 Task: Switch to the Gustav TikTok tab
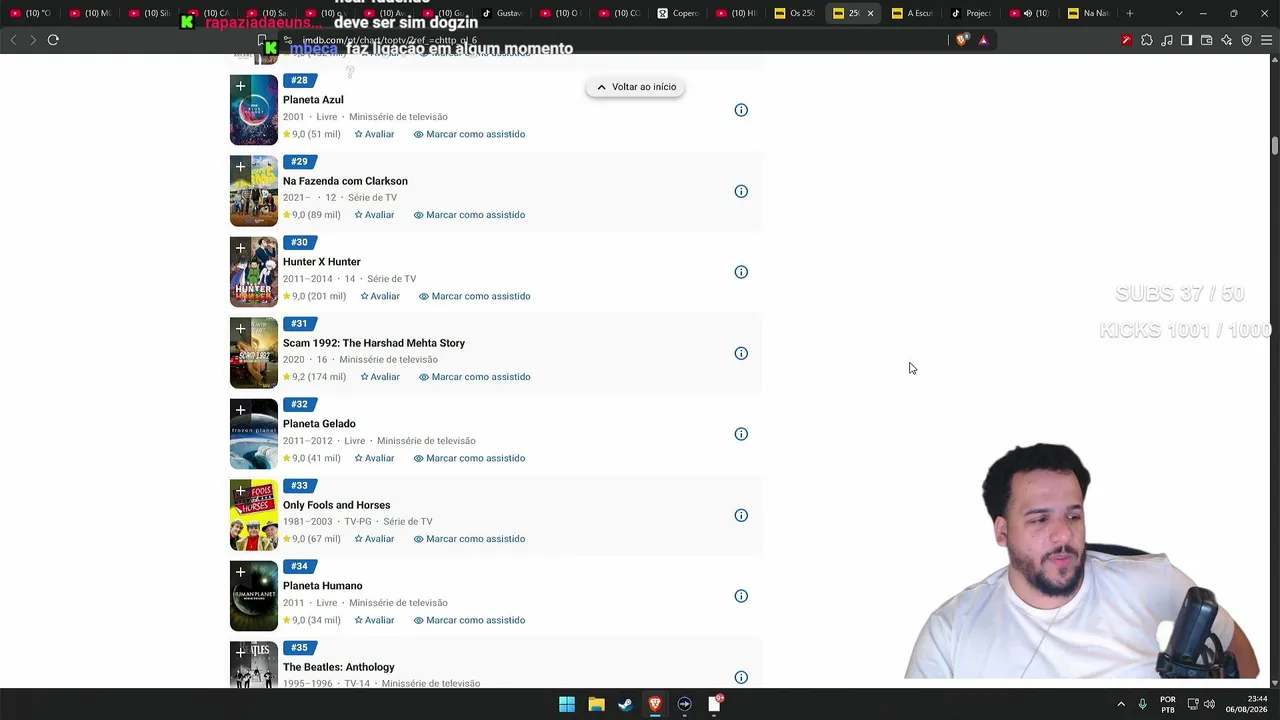pos(502,13)
